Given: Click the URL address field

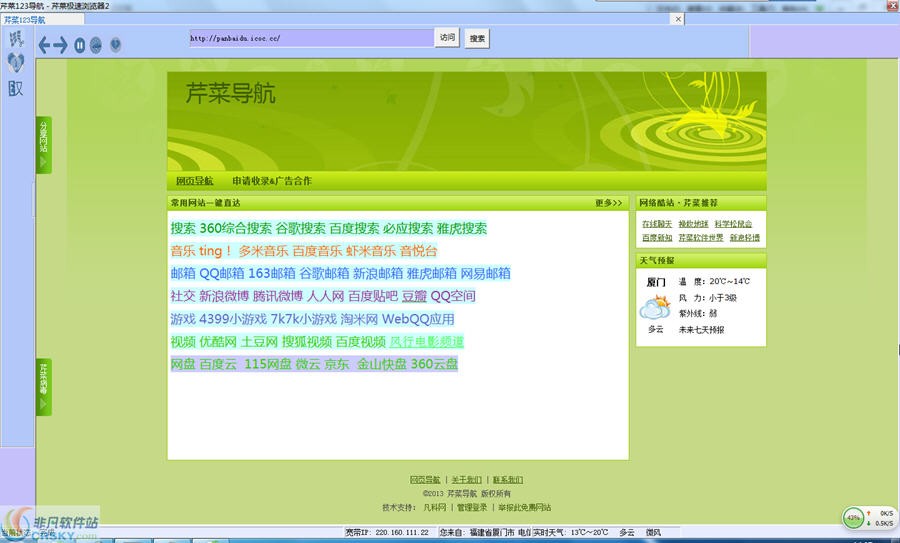Looking at the screenshot, I should (311, 38).
